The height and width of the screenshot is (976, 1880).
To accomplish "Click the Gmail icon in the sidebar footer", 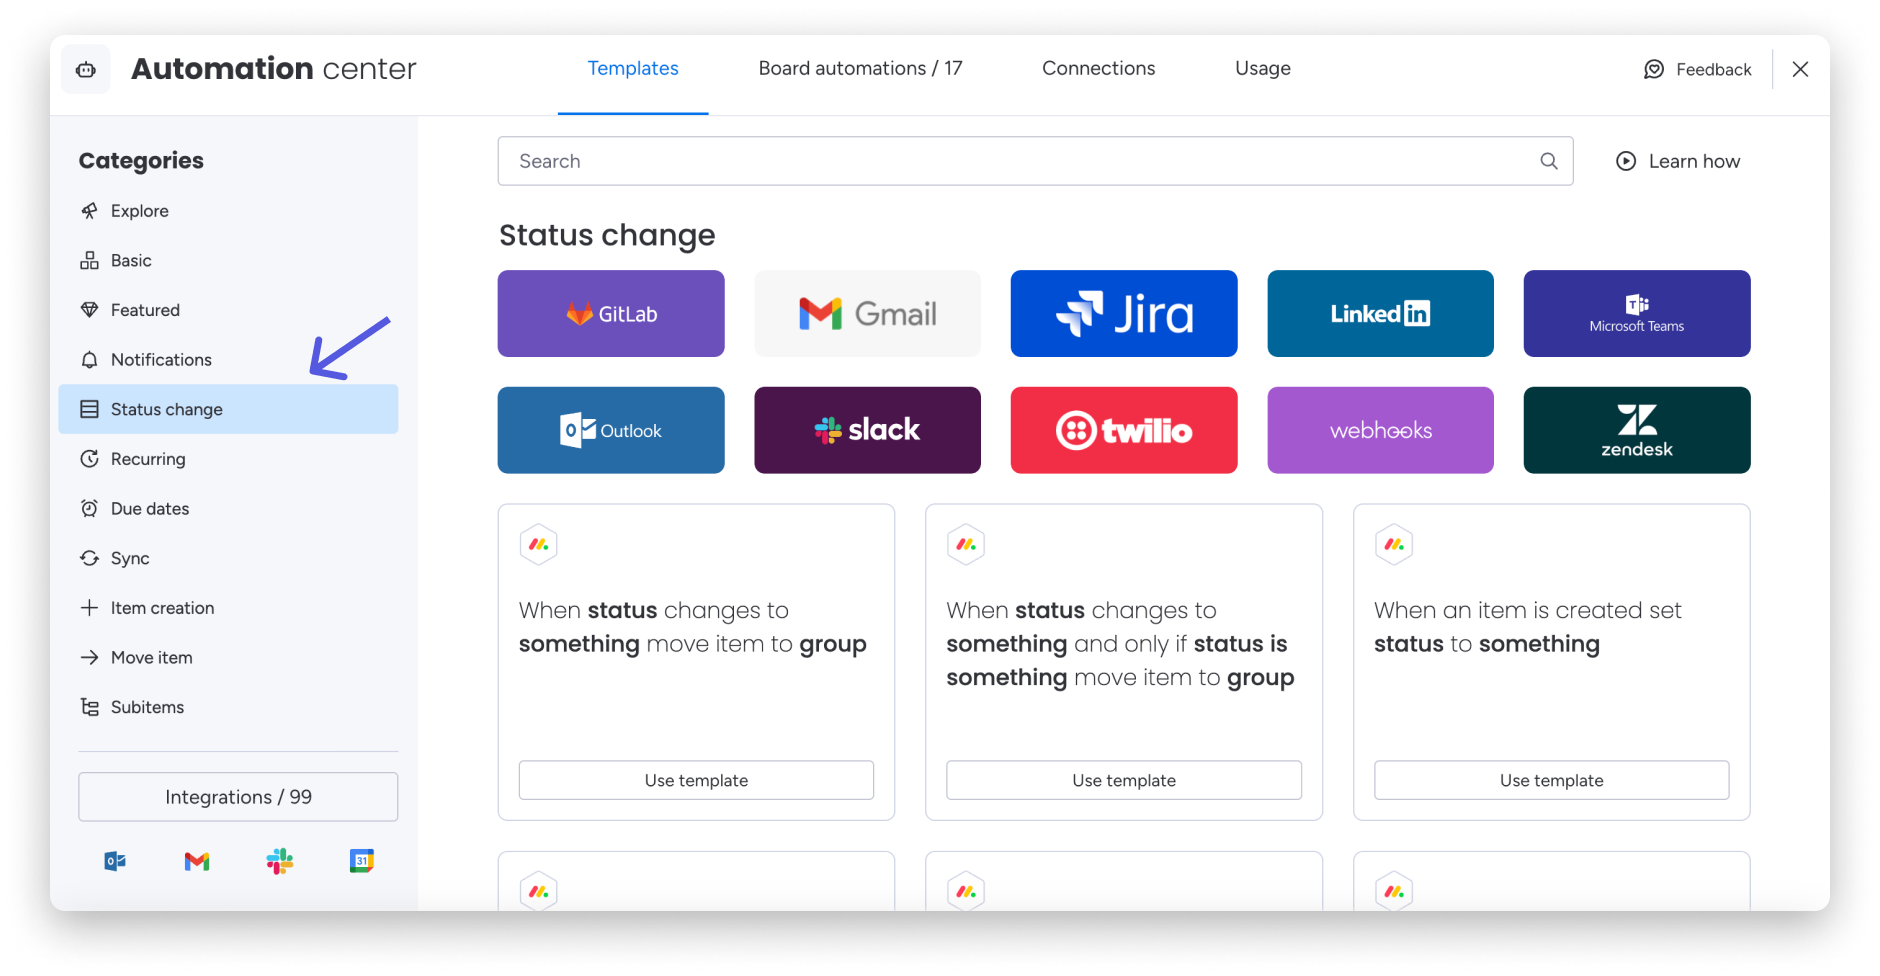I will click(x=197, y=860).
